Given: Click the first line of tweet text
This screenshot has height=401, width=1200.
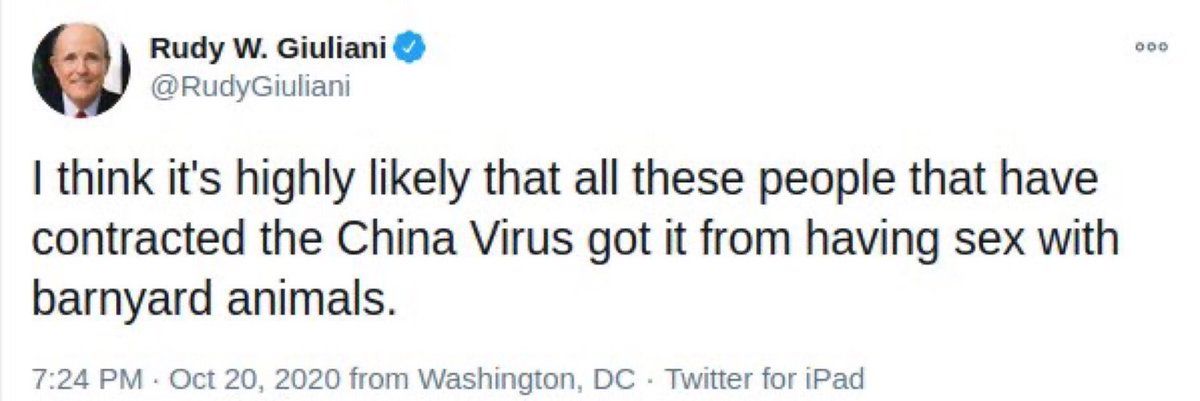Looking at the screenshot, I should 565,183.
